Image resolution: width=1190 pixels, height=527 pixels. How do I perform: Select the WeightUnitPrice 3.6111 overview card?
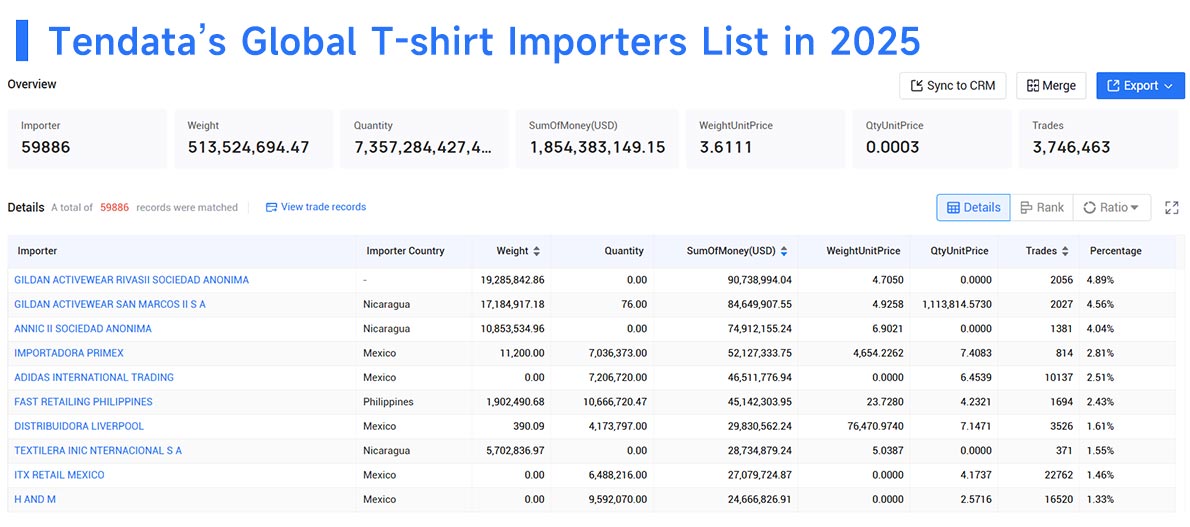(x=765, y=139)
